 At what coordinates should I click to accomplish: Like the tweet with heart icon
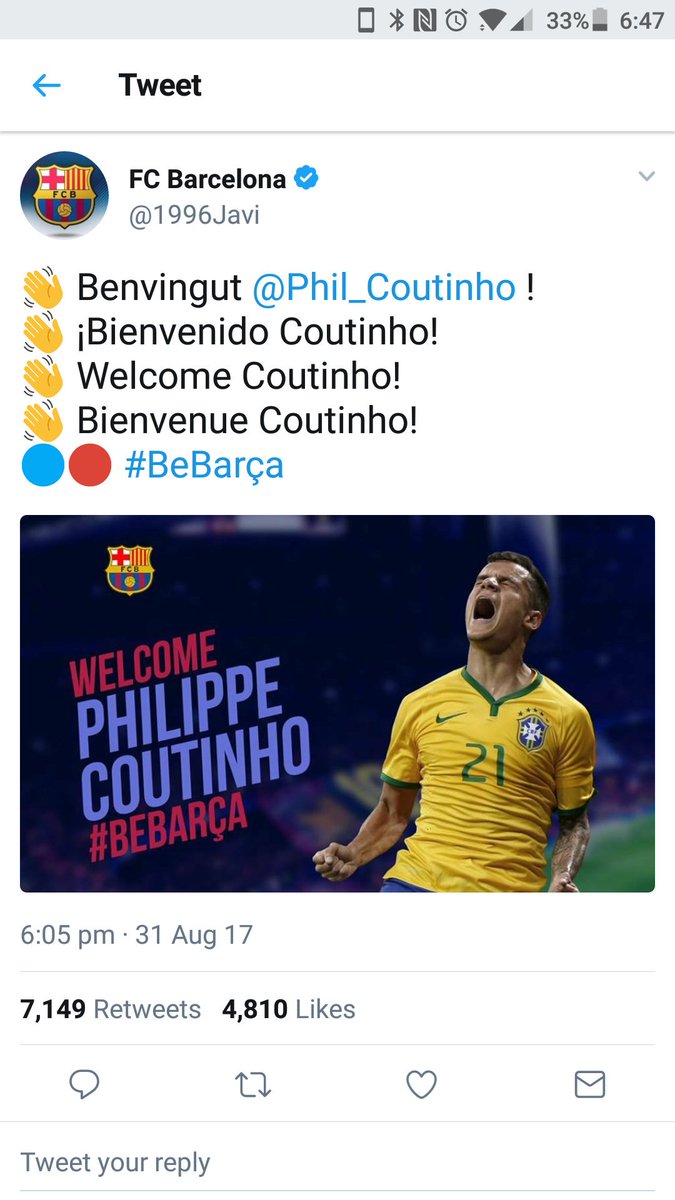(422, 1084)
